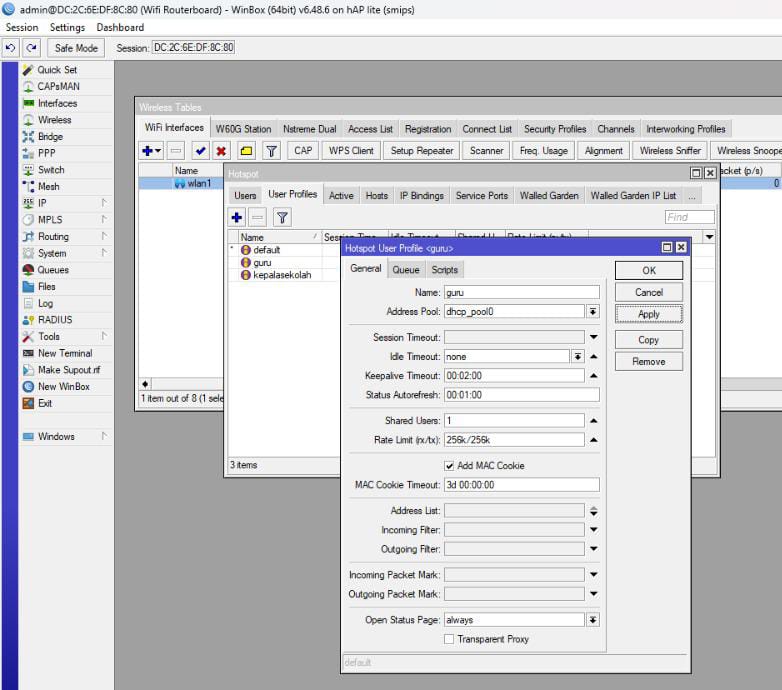Viewport: 782px width, 690px height.
Task: Click Cancel in the profile dialog
Action: click(649, 292)
